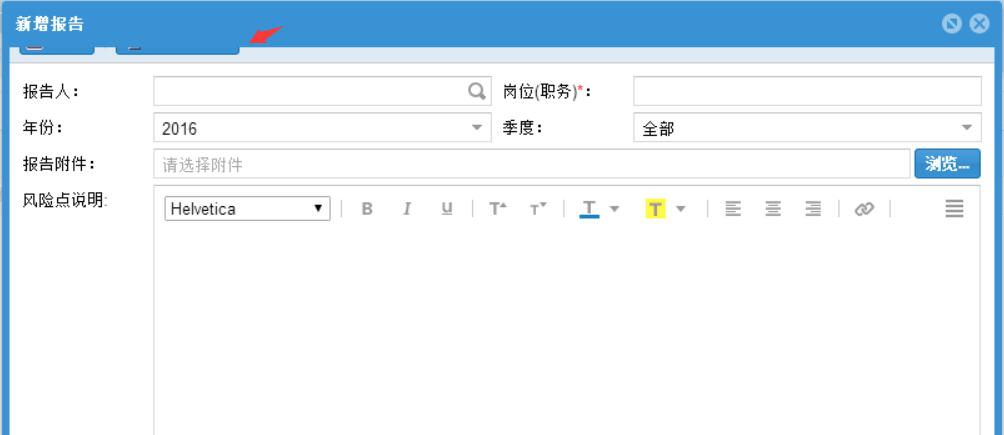1004x435 pixels.
Task: Focus the 岗位(职务) input field
Action: 807,91
